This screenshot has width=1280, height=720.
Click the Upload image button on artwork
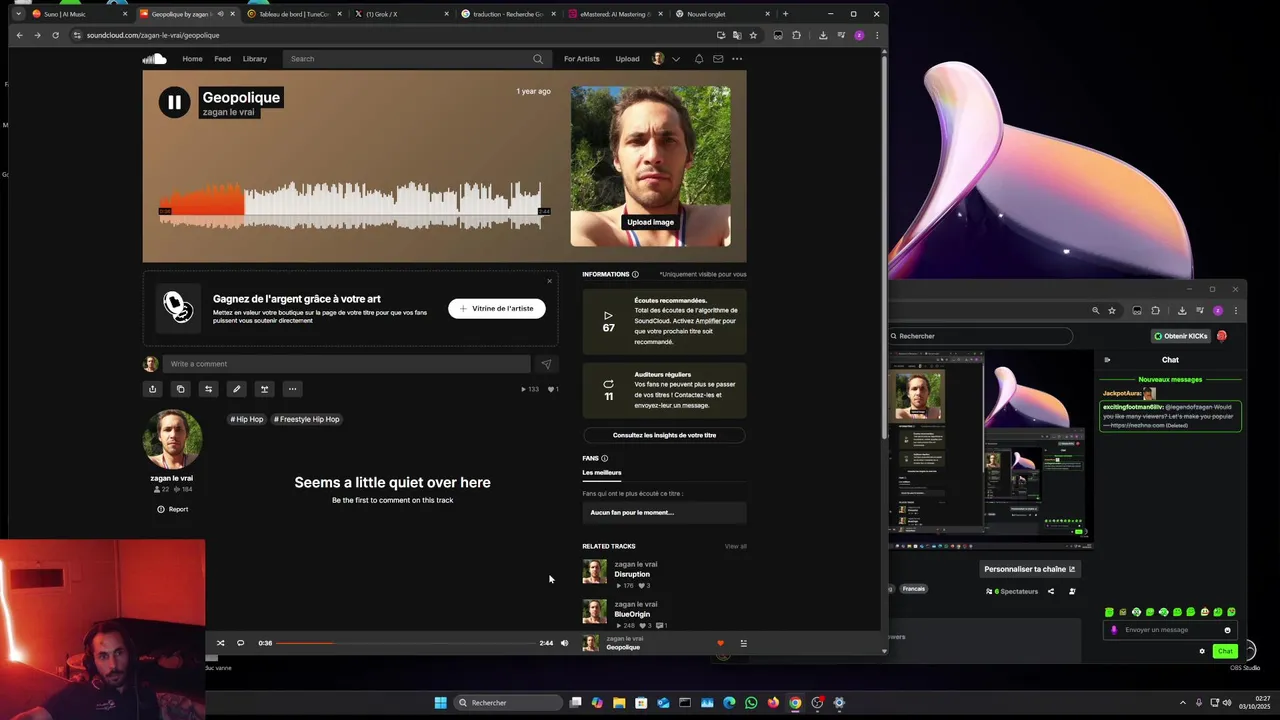(x=650, y=222)
